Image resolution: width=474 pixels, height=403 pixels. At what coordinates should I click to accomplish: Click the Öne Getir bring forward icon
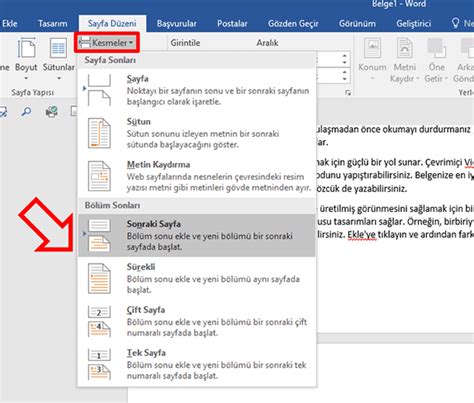point(437,48)
